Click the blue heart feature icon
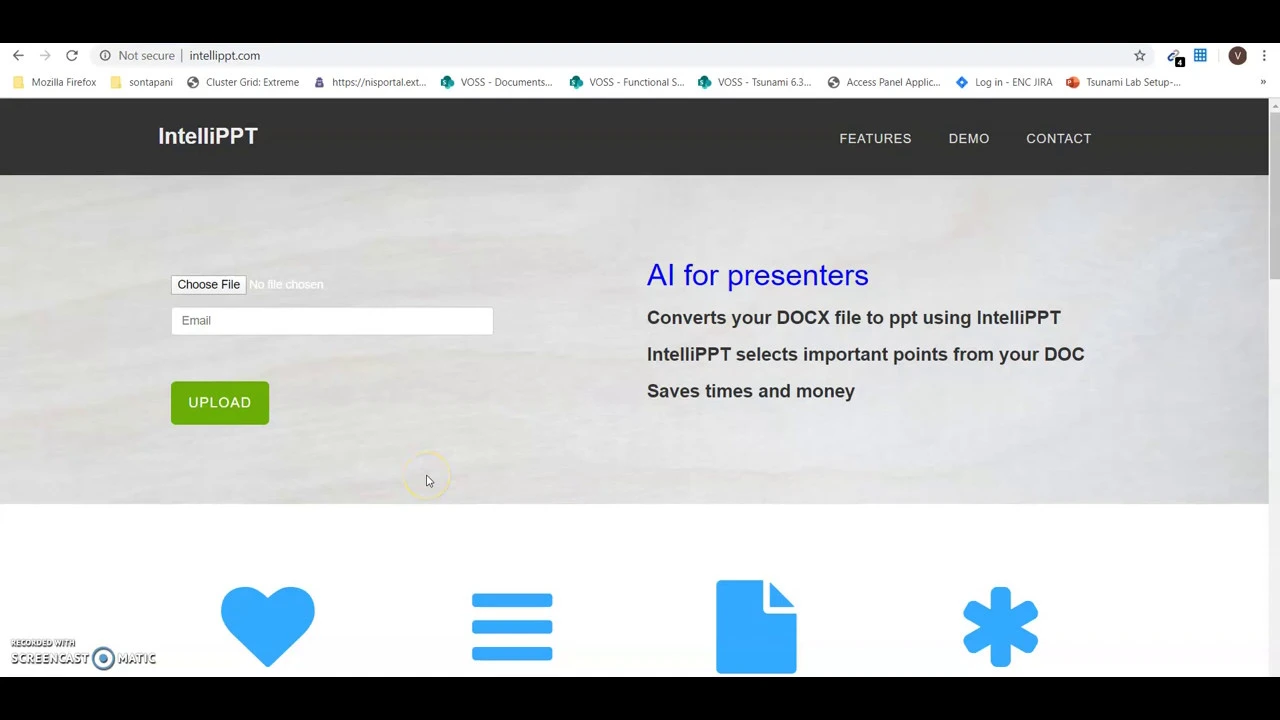 tap(268, 626)
